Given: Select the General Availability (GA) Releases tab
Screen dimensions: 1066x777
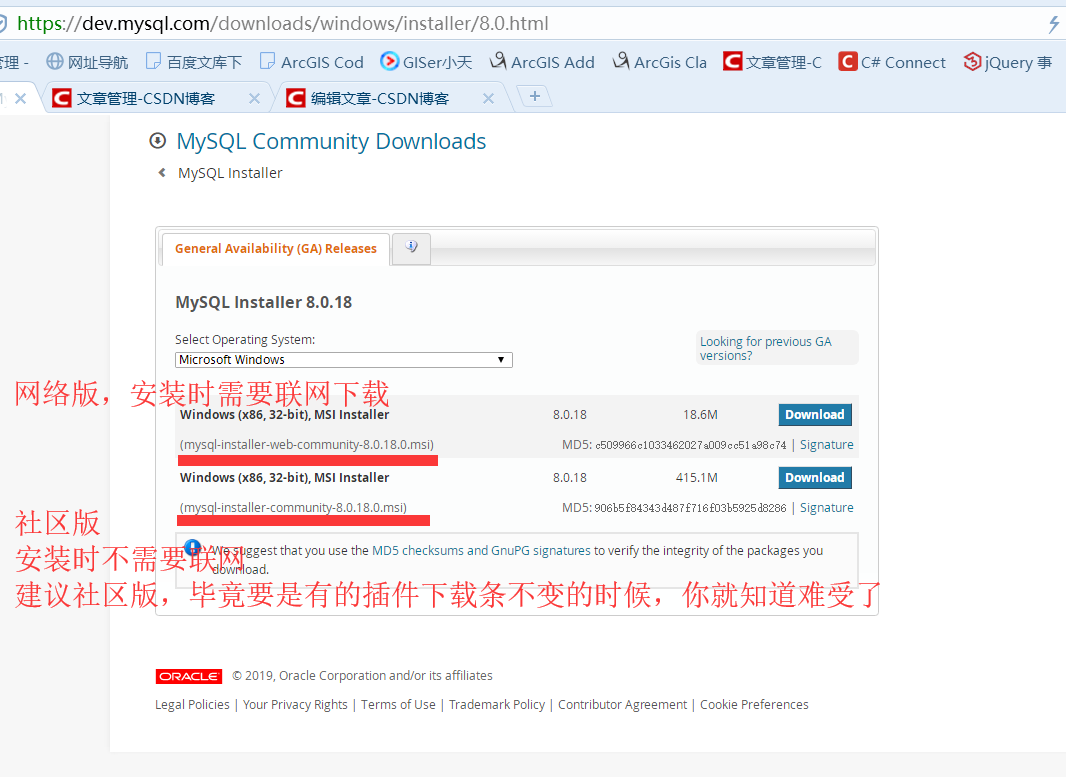Looking at the screenshot, I should (275, 249).
